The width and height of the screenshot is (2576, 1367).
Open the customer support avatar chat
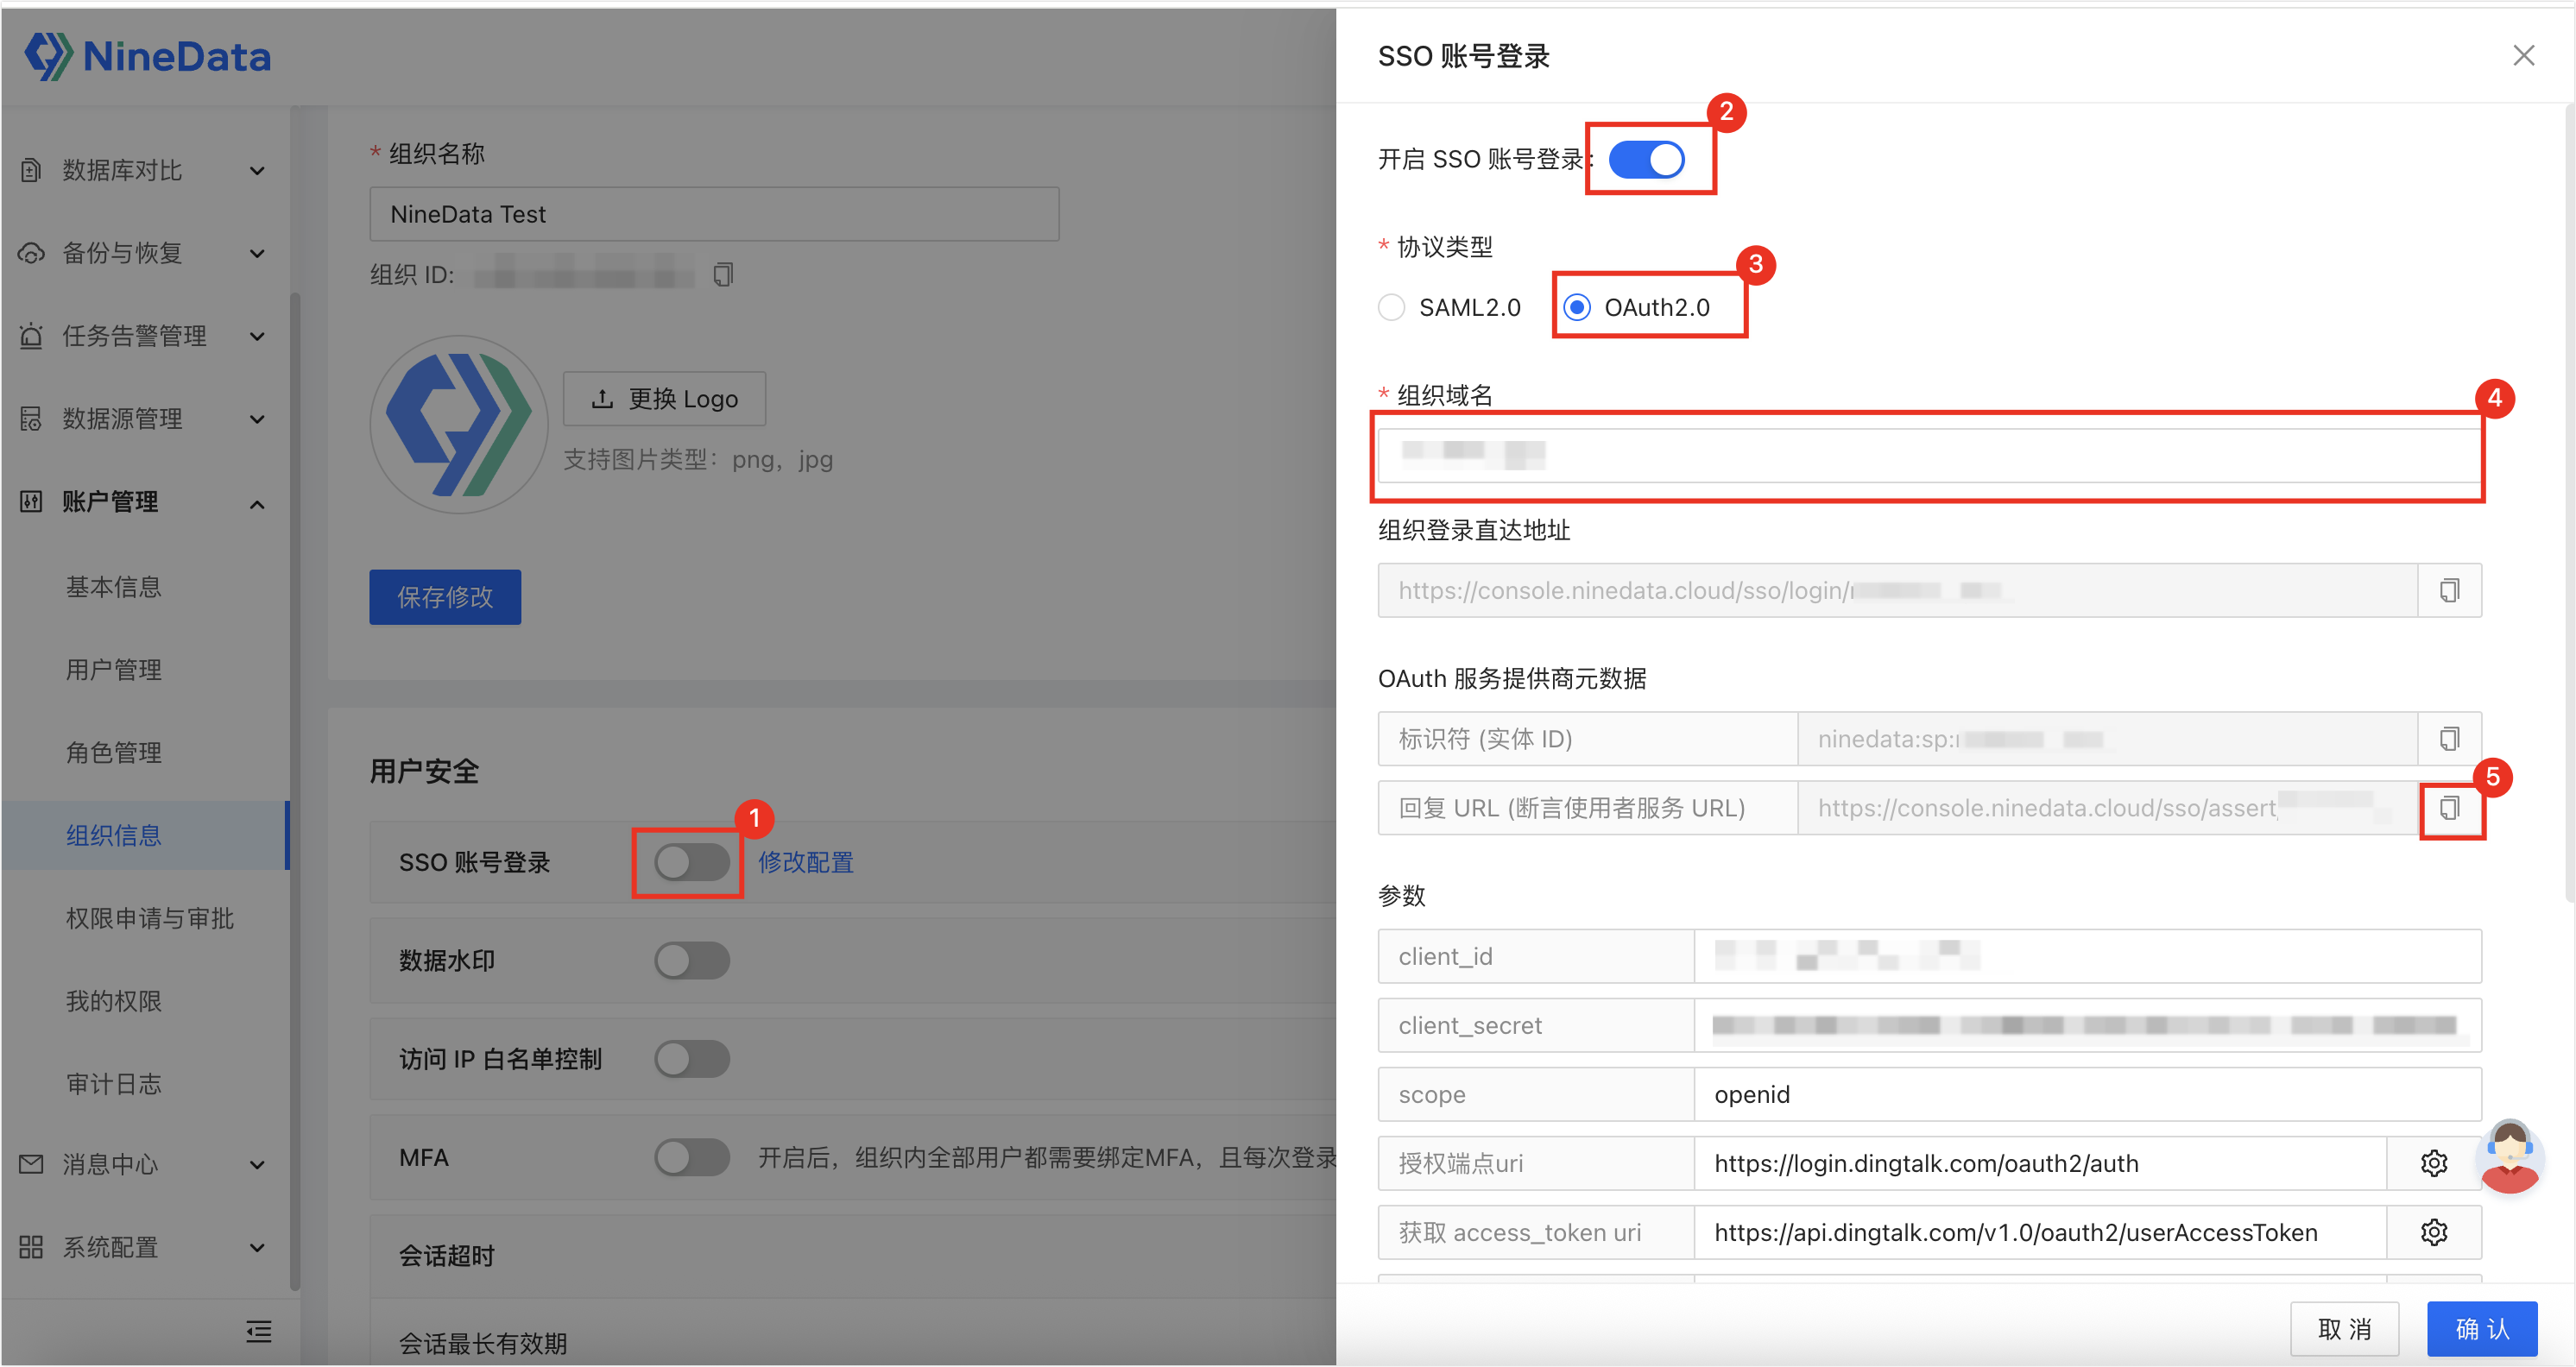[2509, 1157]
